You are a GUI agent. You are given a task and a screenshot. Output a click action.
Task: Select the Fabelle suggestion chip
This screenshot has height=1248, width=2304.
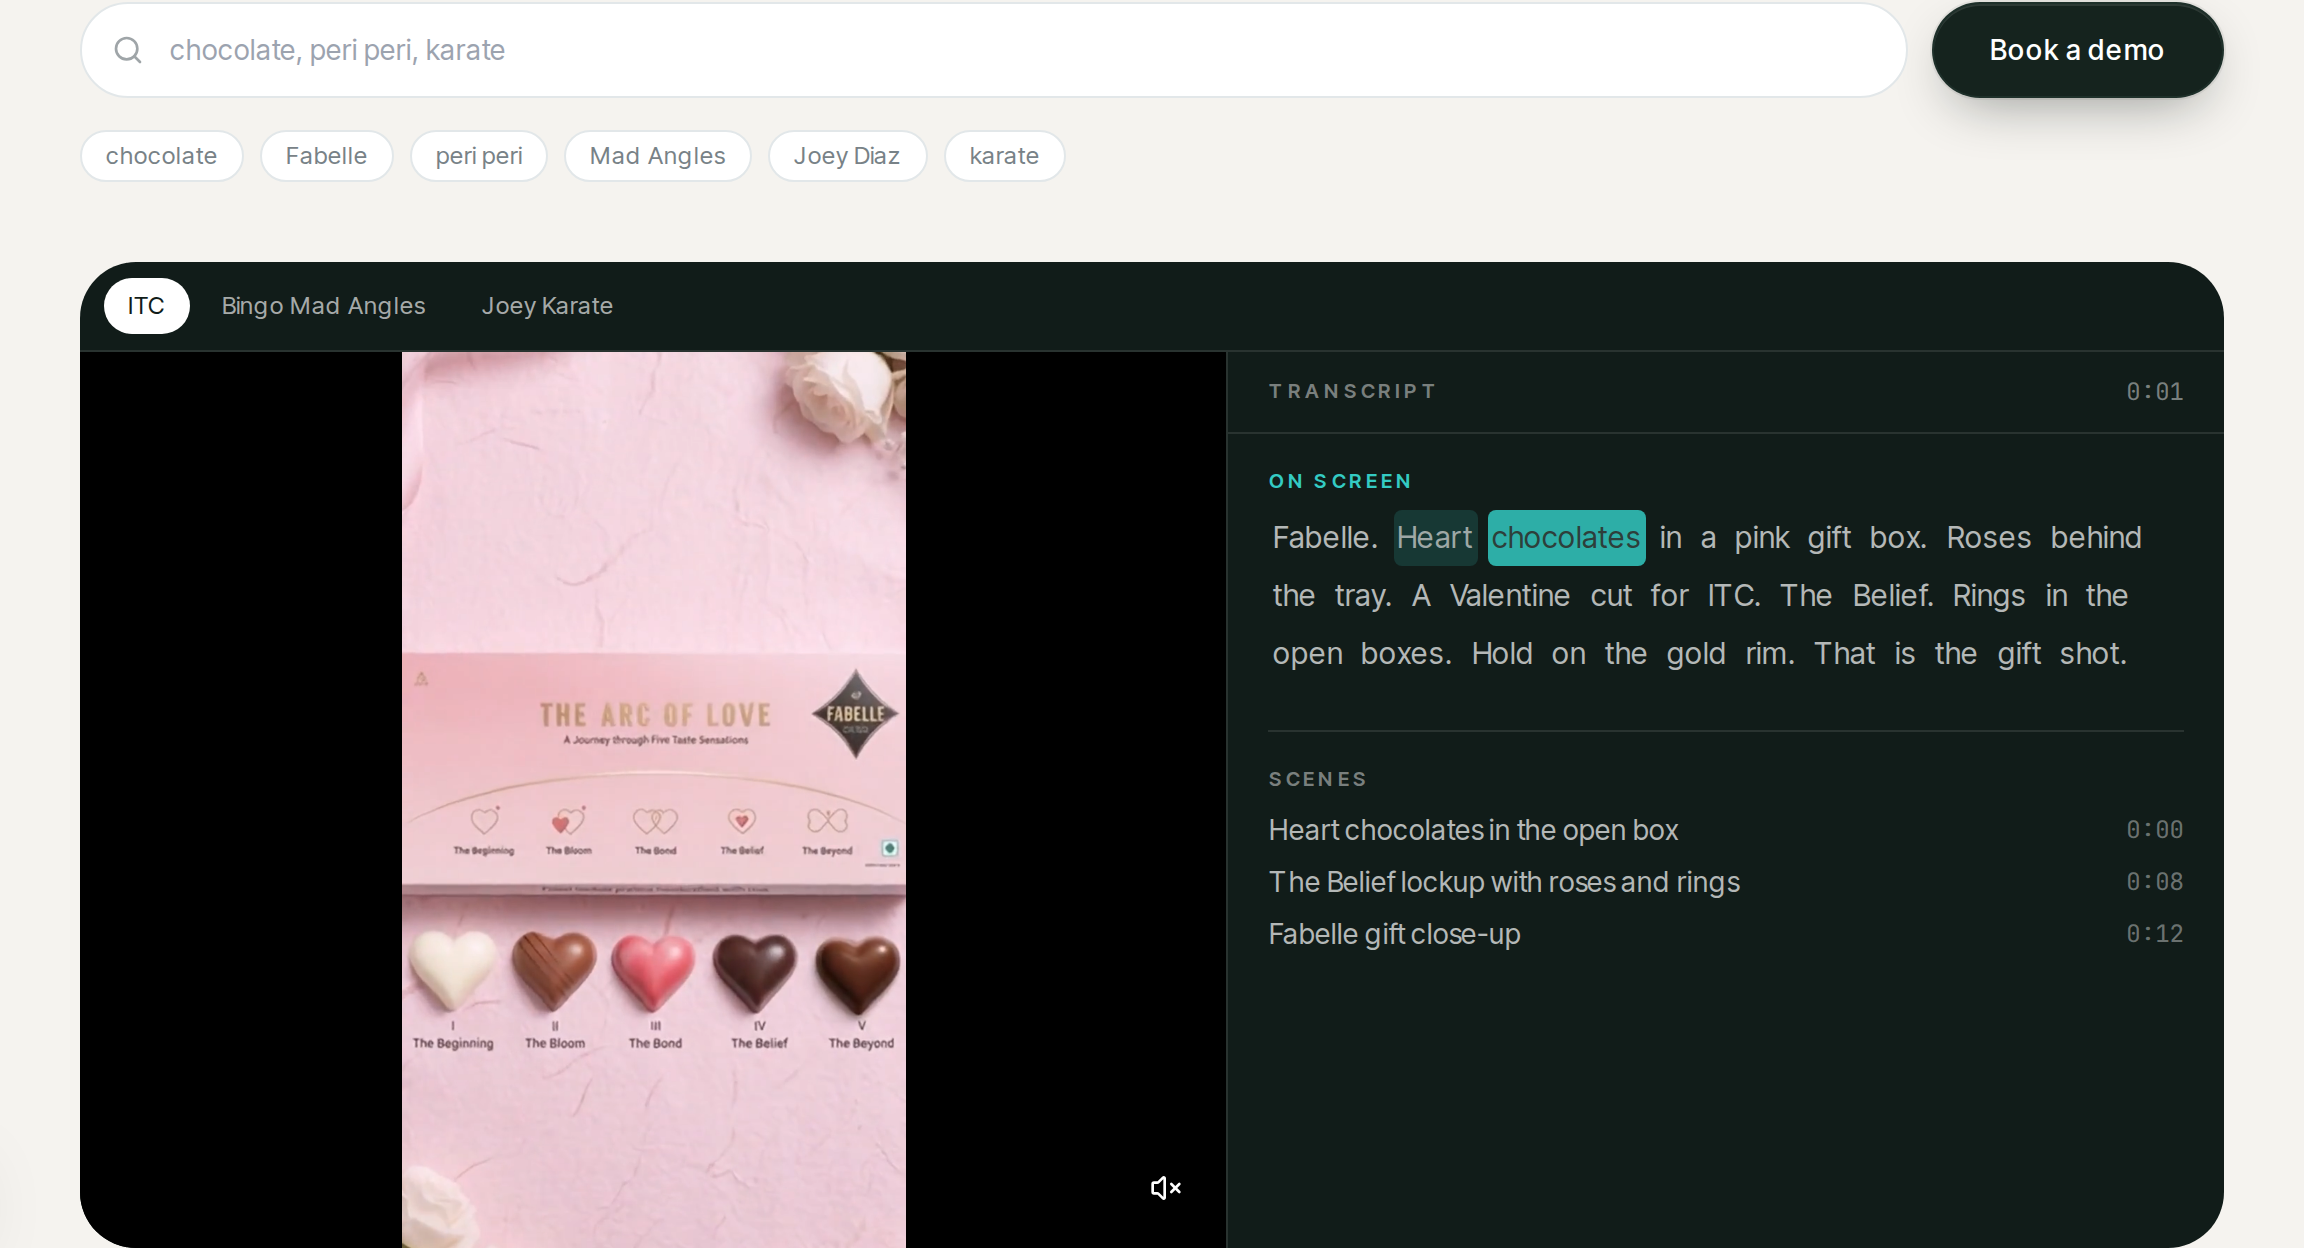click(x=326, y=156)
